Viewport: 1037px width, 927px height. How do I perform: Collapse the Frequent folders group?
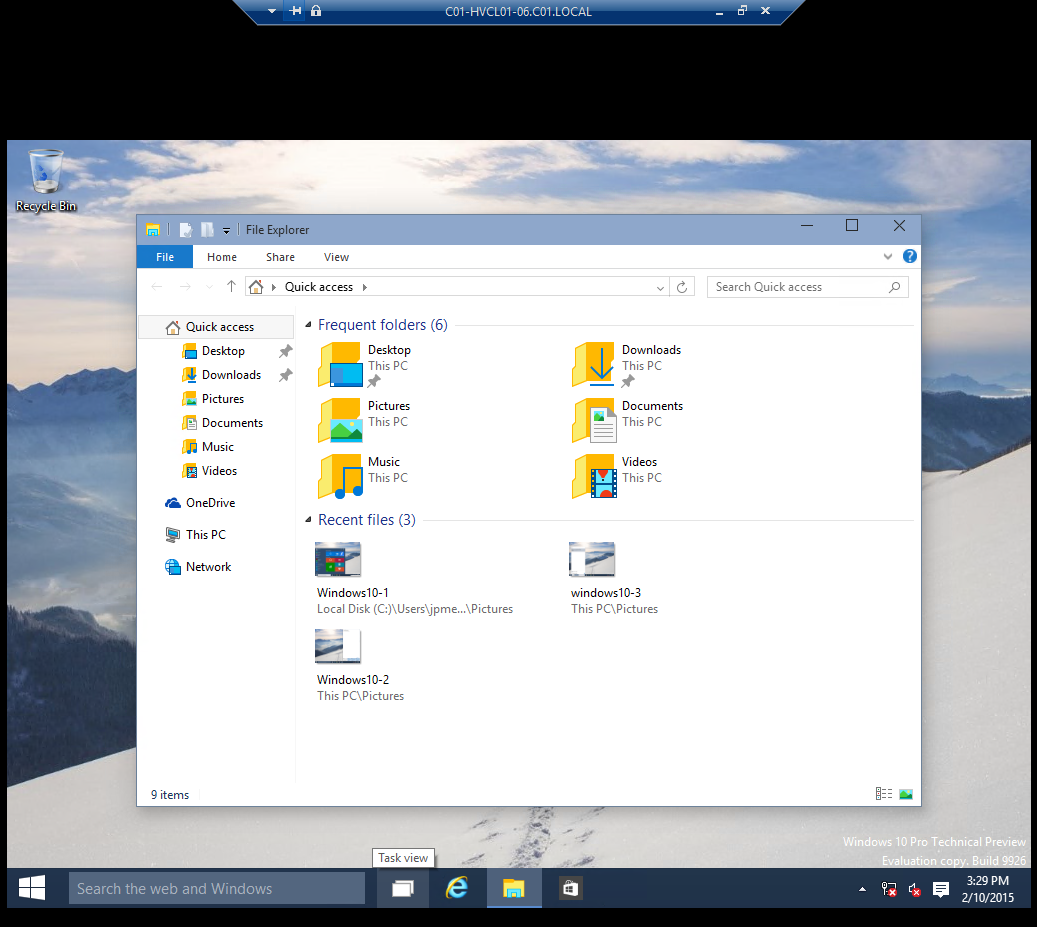tap(308, 325)
